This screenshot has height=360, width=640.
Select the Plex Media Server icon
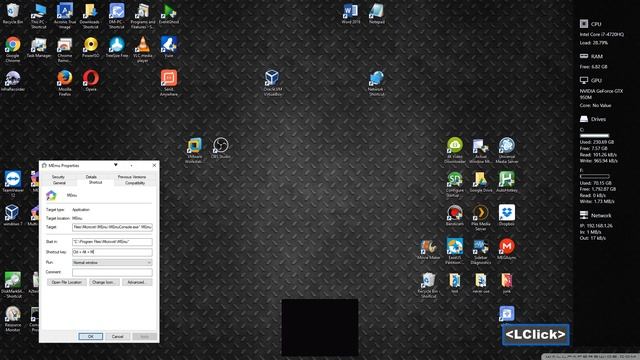pyautogui.click(x=480, y=213)
